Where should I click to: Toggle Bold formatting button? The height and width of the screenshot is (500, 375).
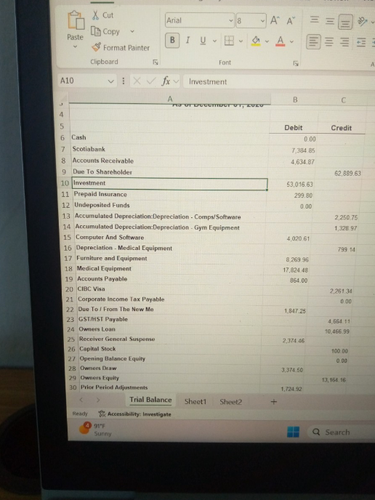click(172, 40)
